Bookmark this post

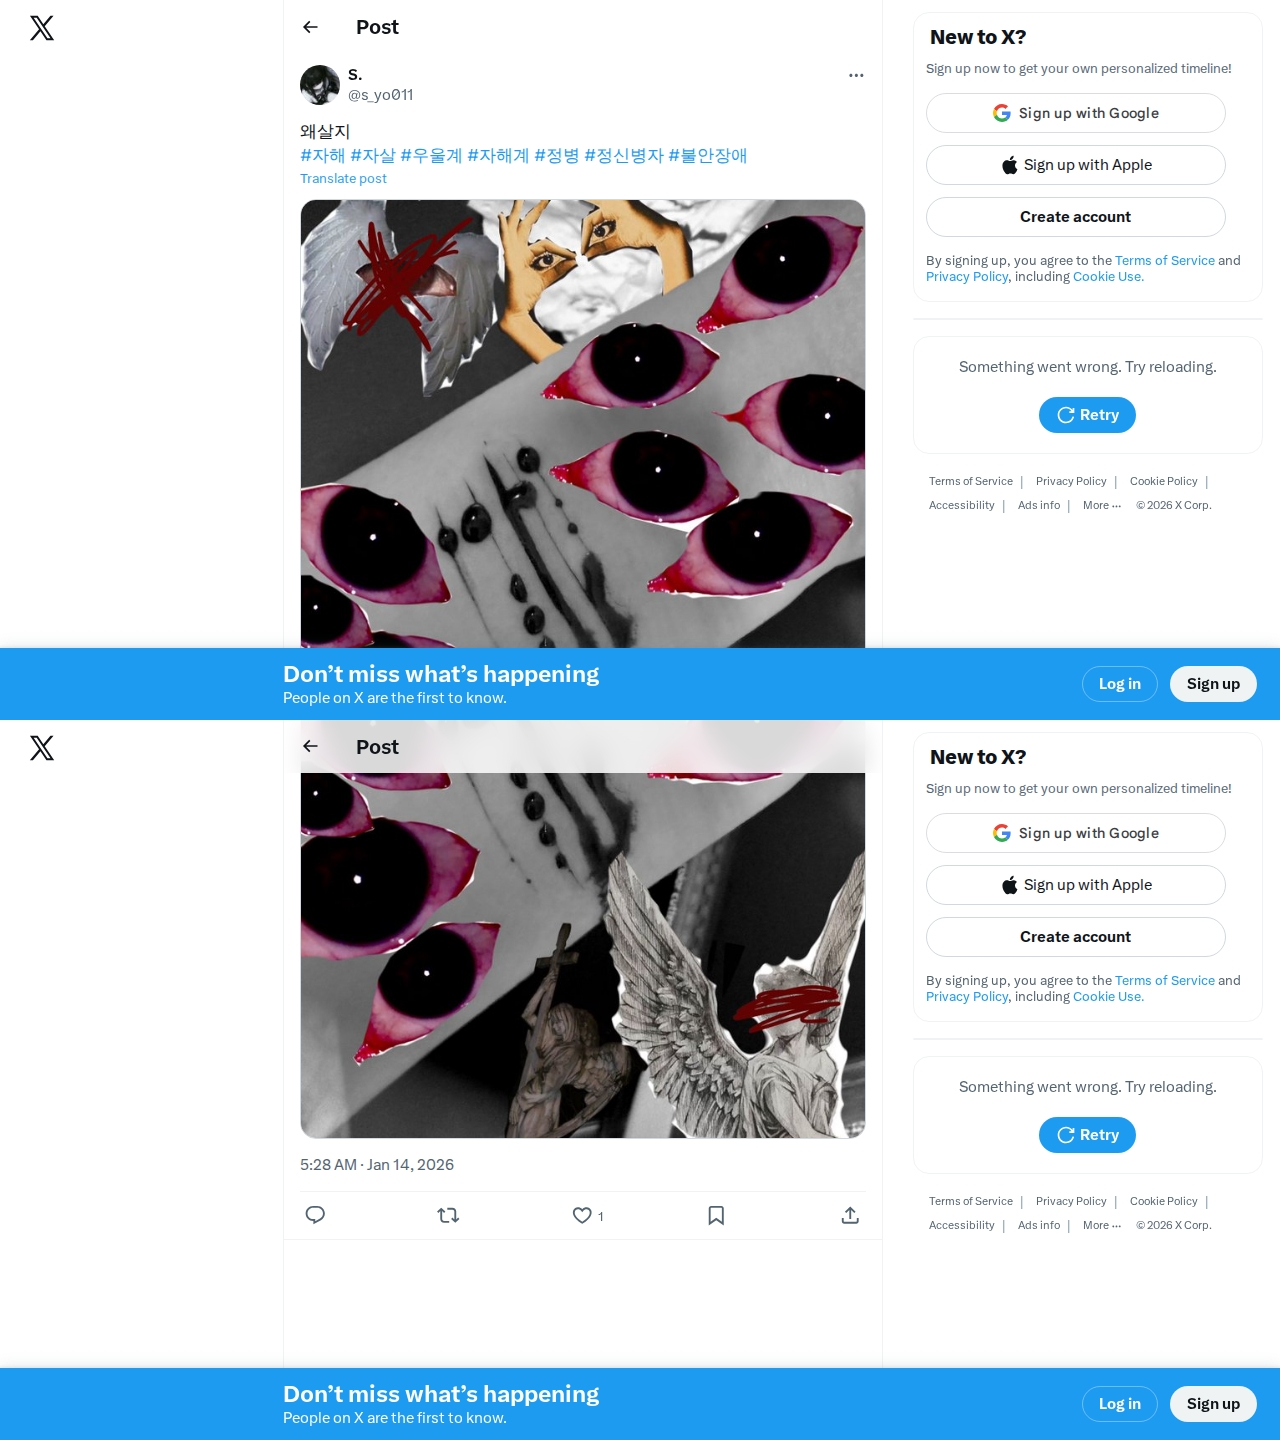(x=716, y=1215)
